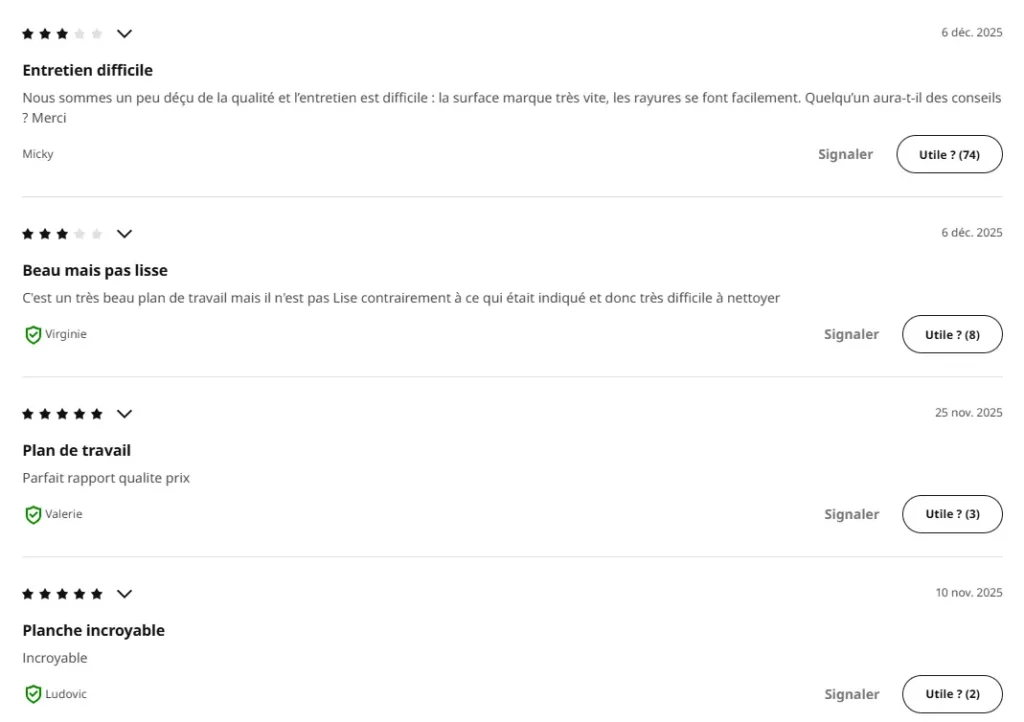This screenshot has width=1024, height=722.
Task: Expand rating details chevron on Valerie's review
Action: (x=124, y=414)
